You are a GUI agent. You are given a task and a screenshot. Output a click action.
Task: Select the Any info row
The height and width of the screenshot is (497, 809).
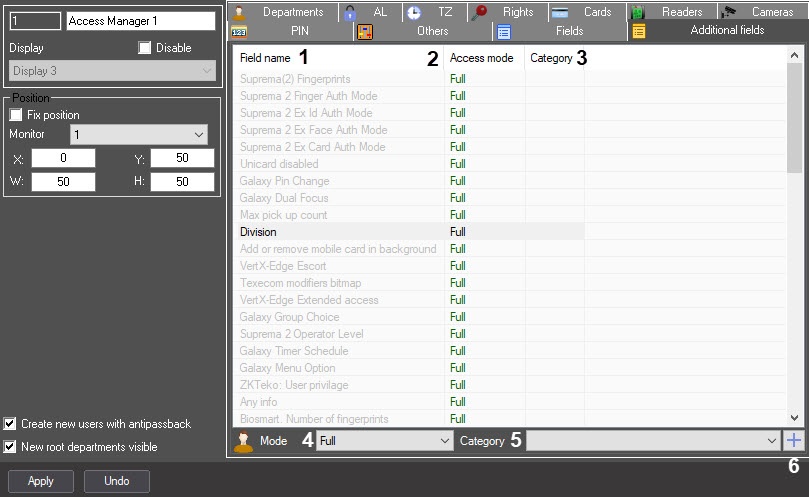pos(409,402)
